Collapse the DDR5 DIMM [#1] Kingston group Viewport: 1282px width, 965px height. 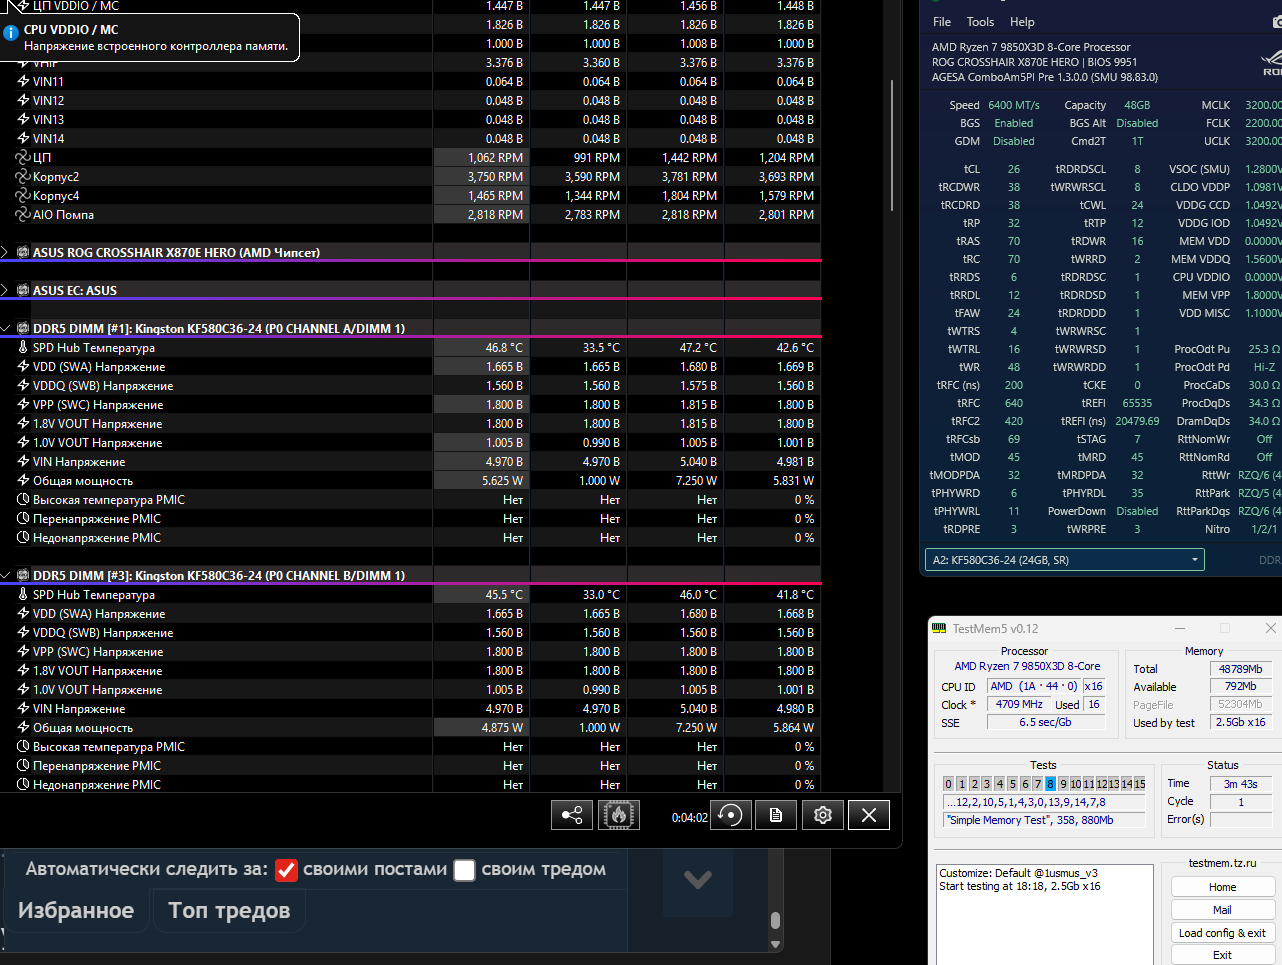coord(5,328)
